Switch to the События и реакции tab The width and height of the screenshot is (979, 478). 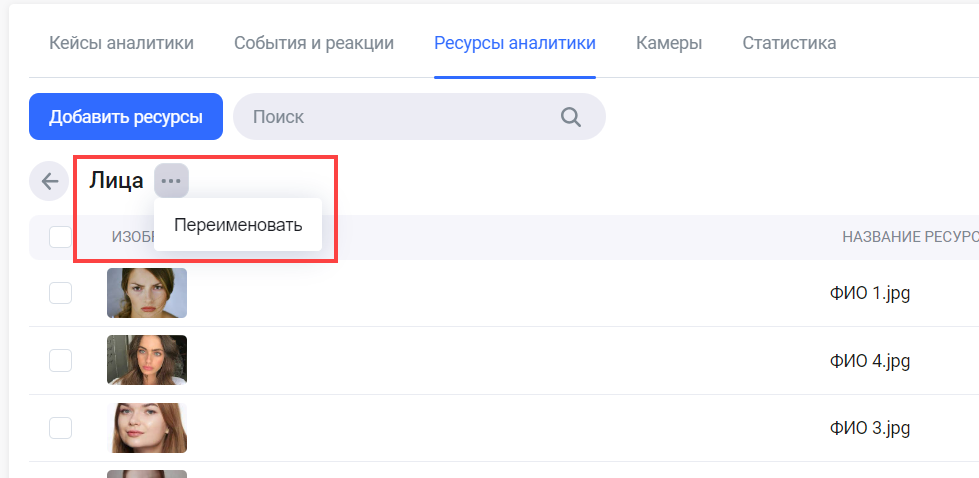[314, 43]
